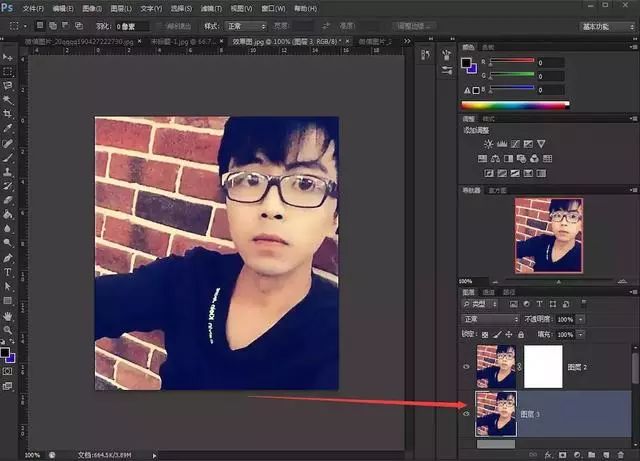The image size is (640, 461).
Task: Click filter for type layers T icon
Action: (x=541, y=304)
